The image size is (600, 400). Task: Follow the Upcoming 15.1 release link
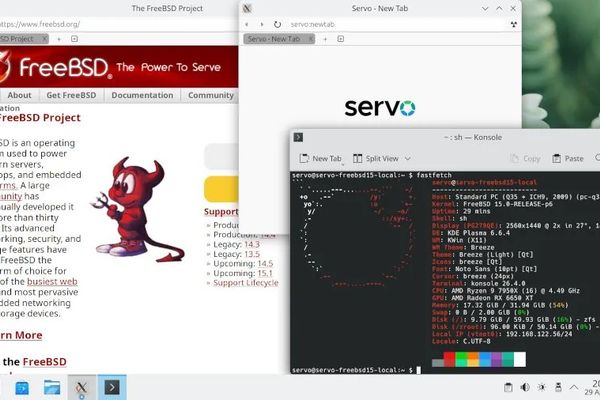265,273
